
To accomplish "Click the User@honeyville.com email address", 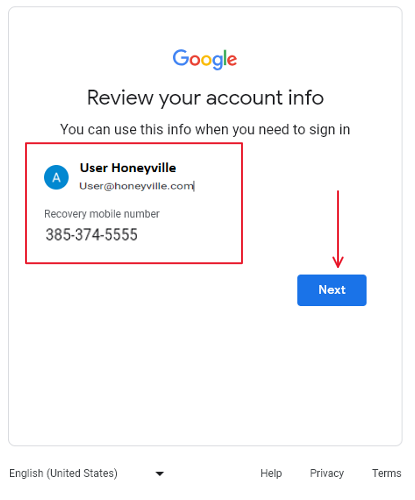I will [137, 186].
